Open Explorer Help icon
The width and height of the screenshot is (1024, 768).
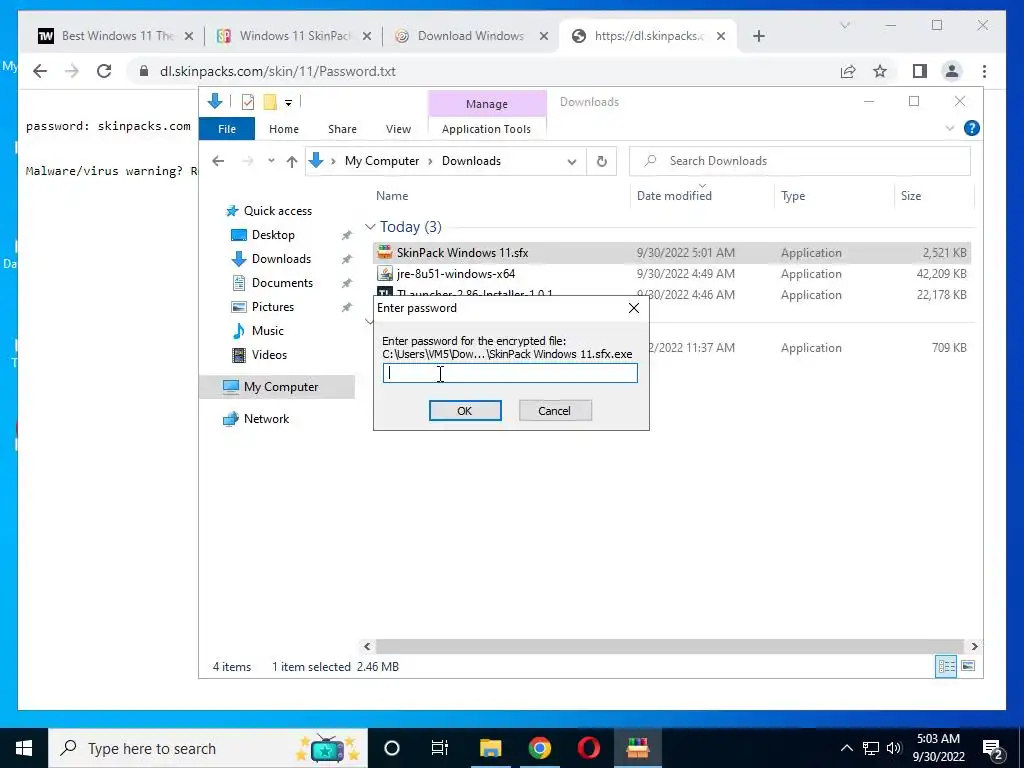(x=971, y=129)
